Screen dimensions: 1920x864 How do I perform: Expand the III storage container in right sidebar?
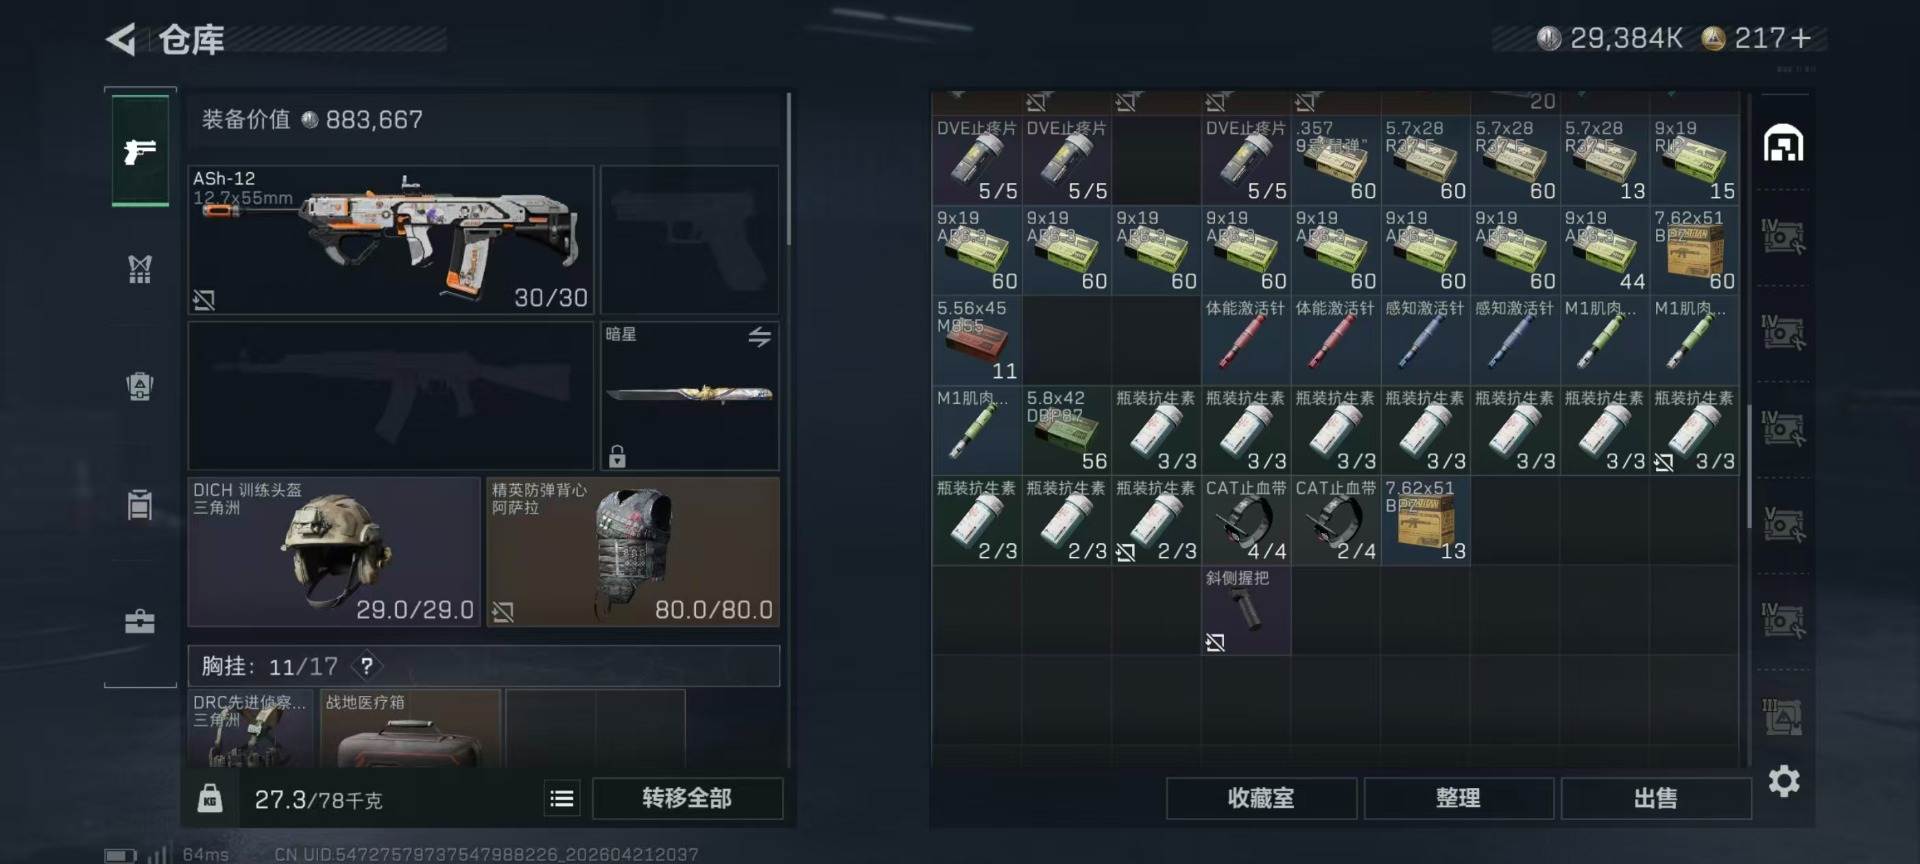tap(1784, 716)
